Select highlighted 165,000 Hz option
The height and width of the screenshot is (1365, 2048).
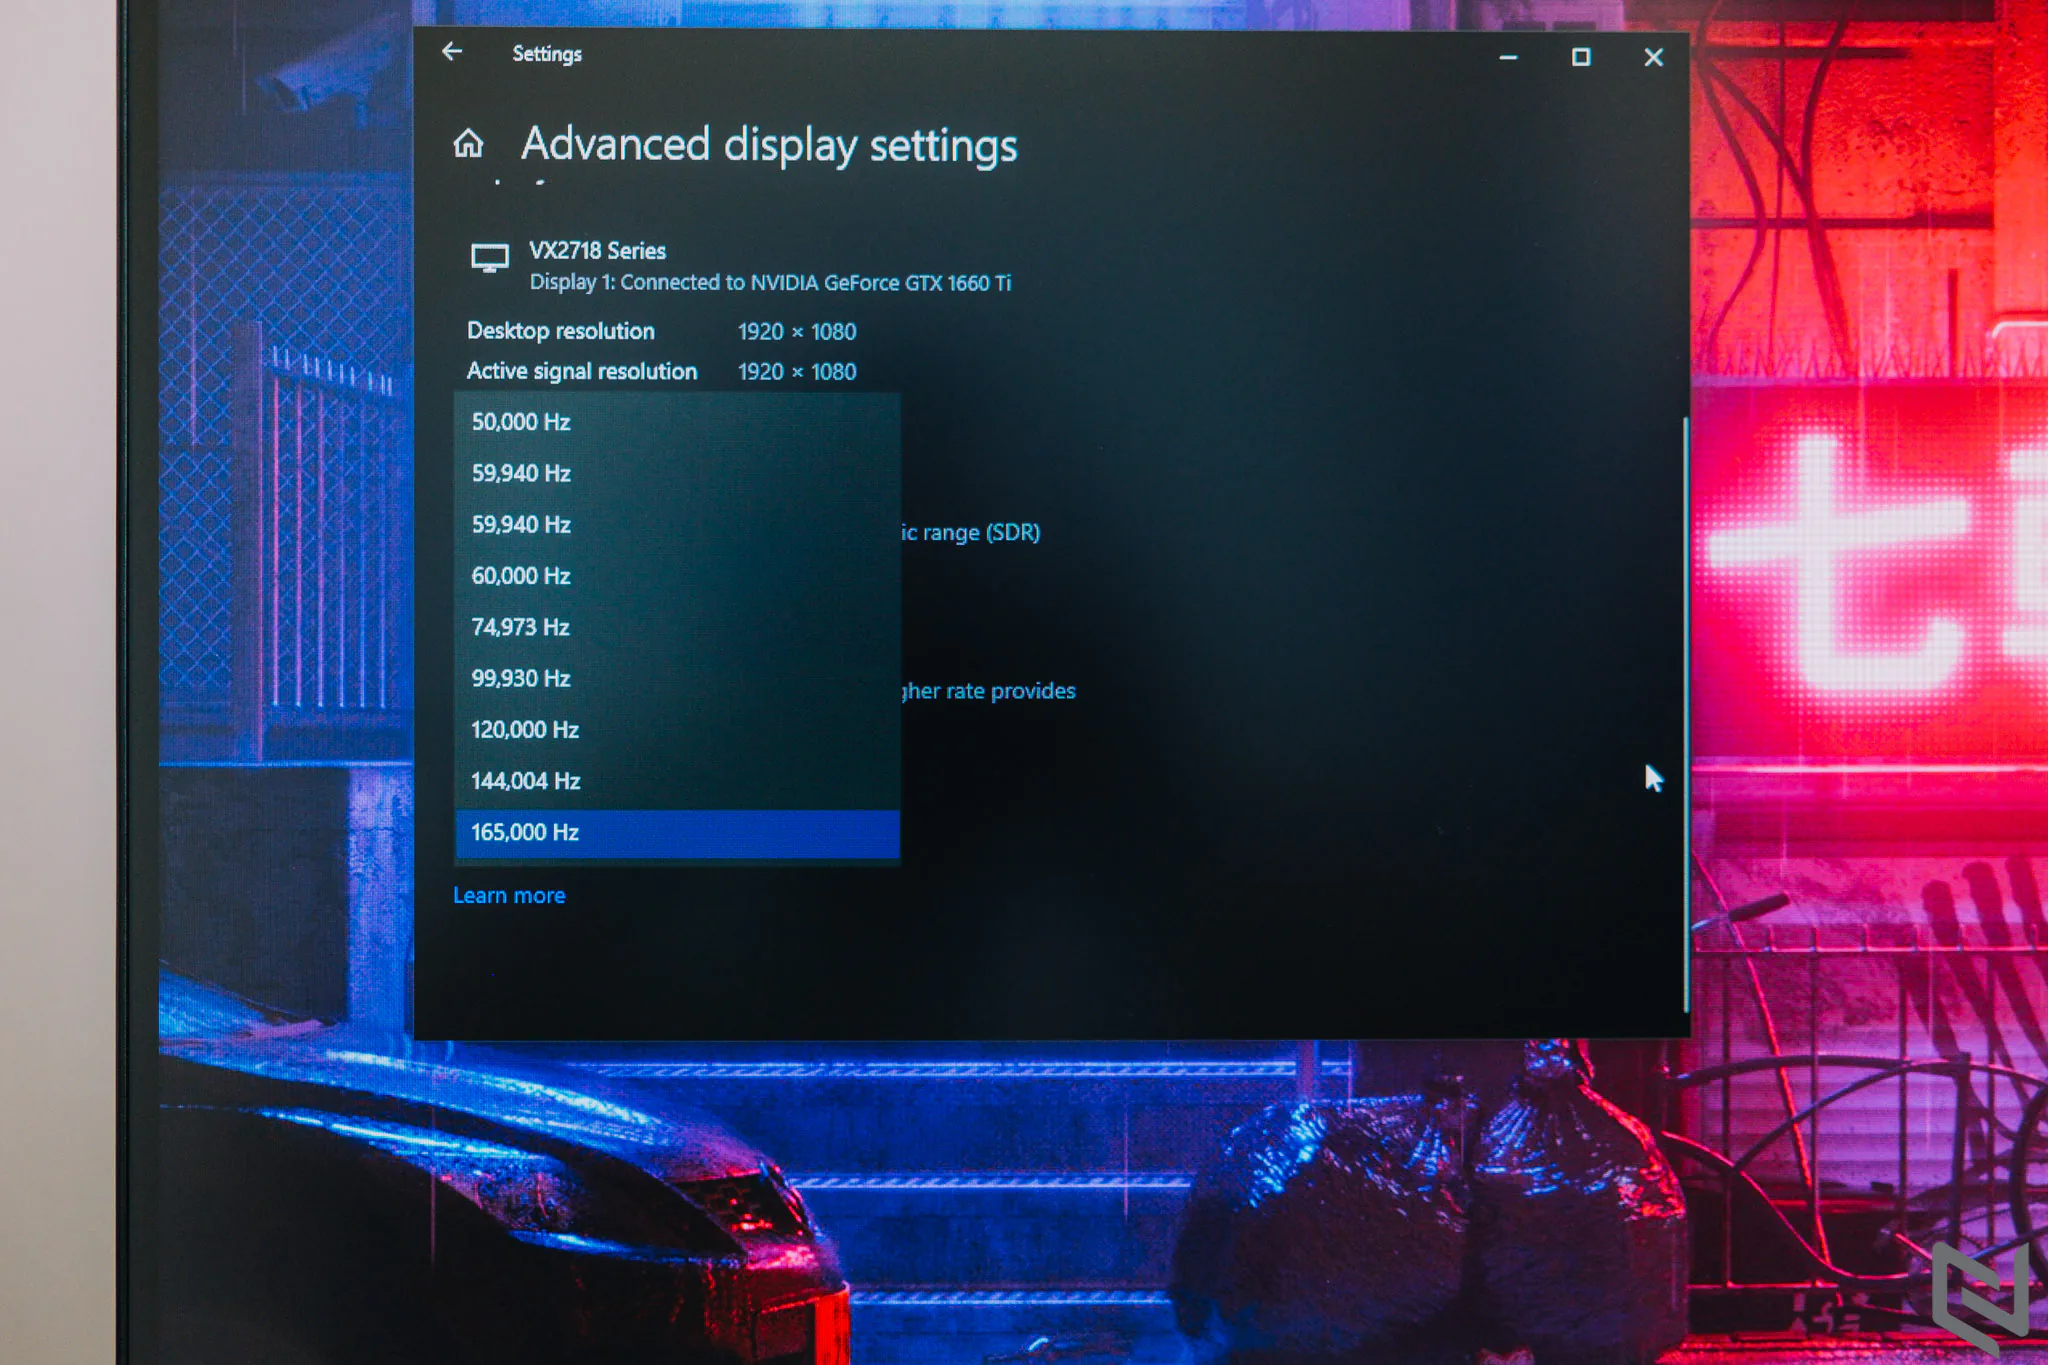tap(677, 833)
